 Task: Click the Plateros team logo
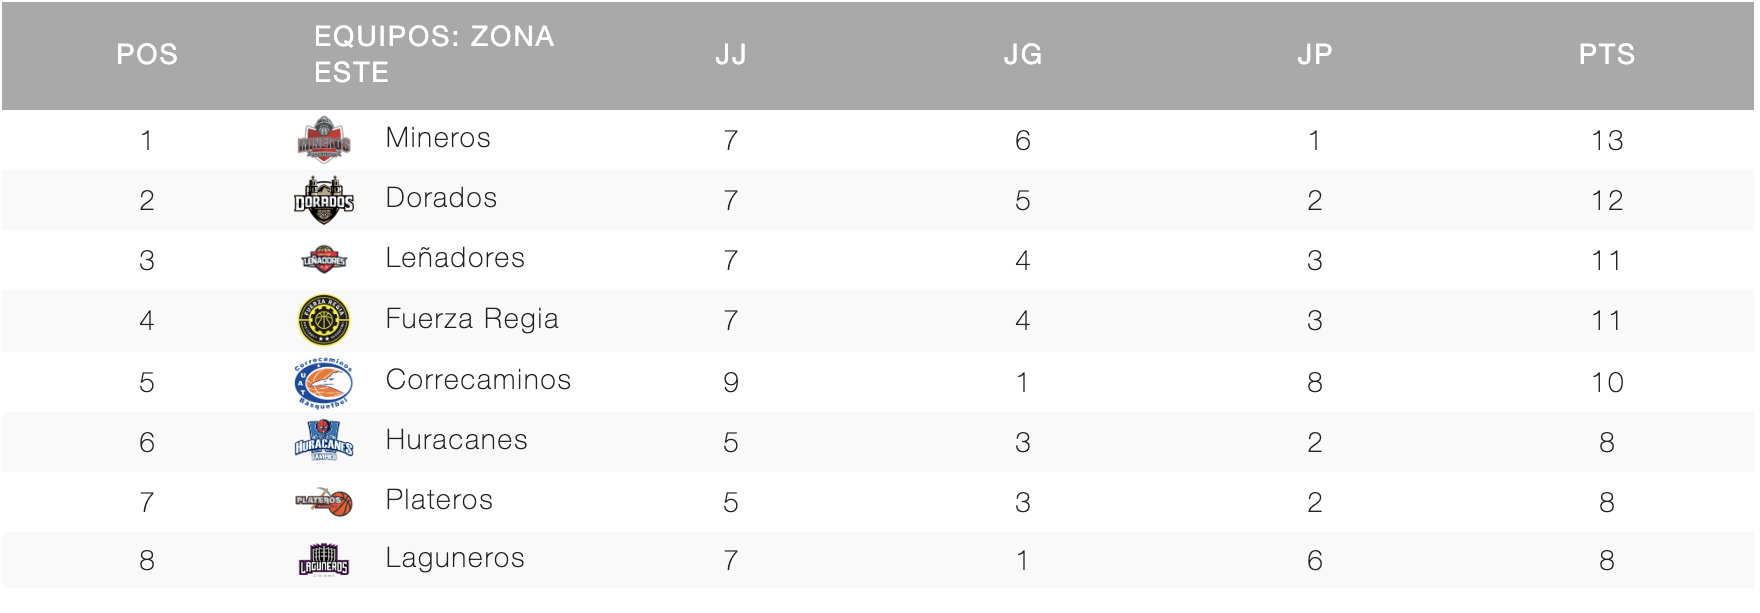324,501
